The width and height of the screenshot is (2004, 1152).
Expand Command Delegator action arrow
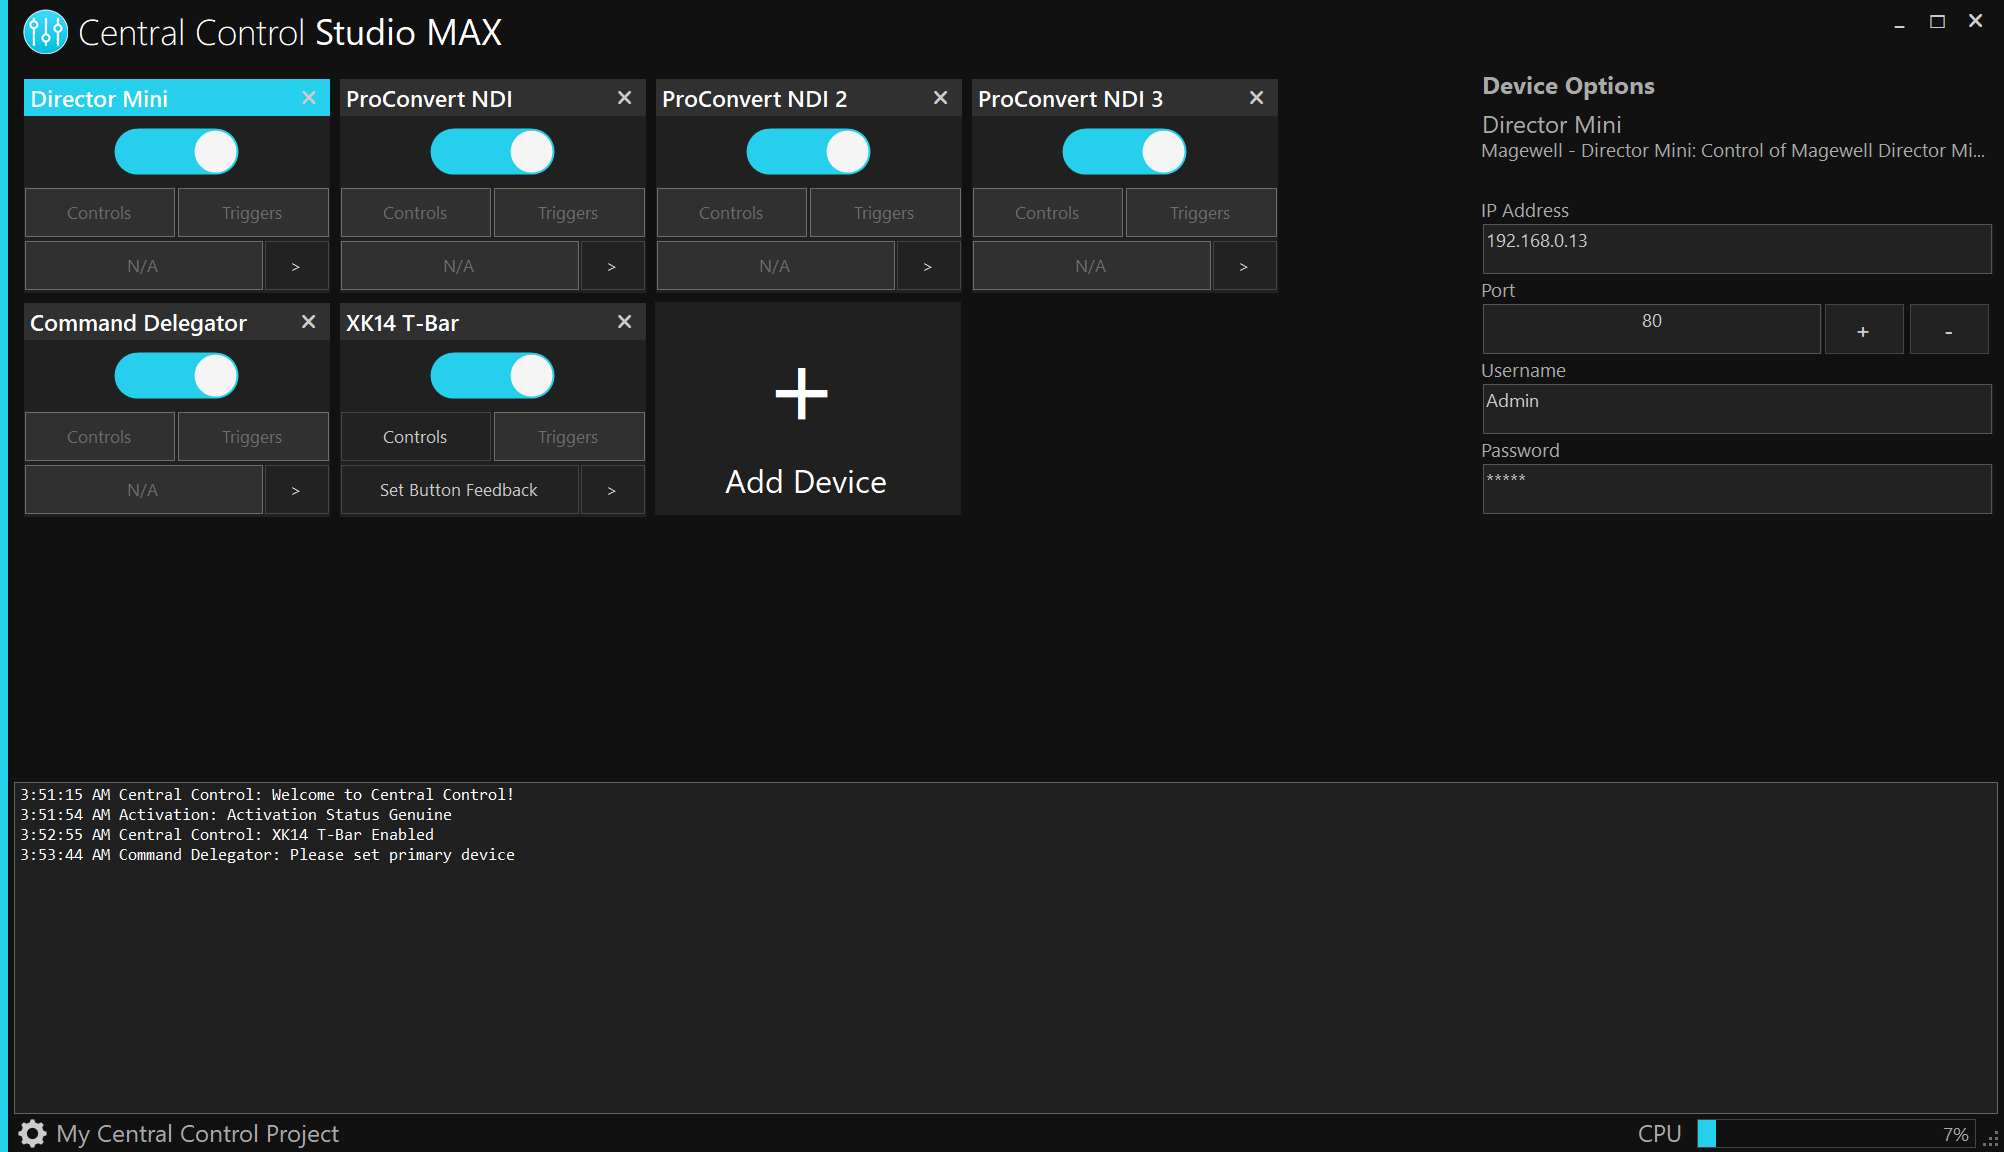296,490
